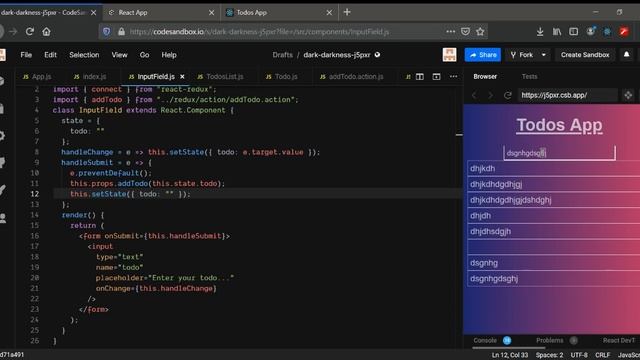
Task: Save page to Pocket icon
Action: pos(465,31)
